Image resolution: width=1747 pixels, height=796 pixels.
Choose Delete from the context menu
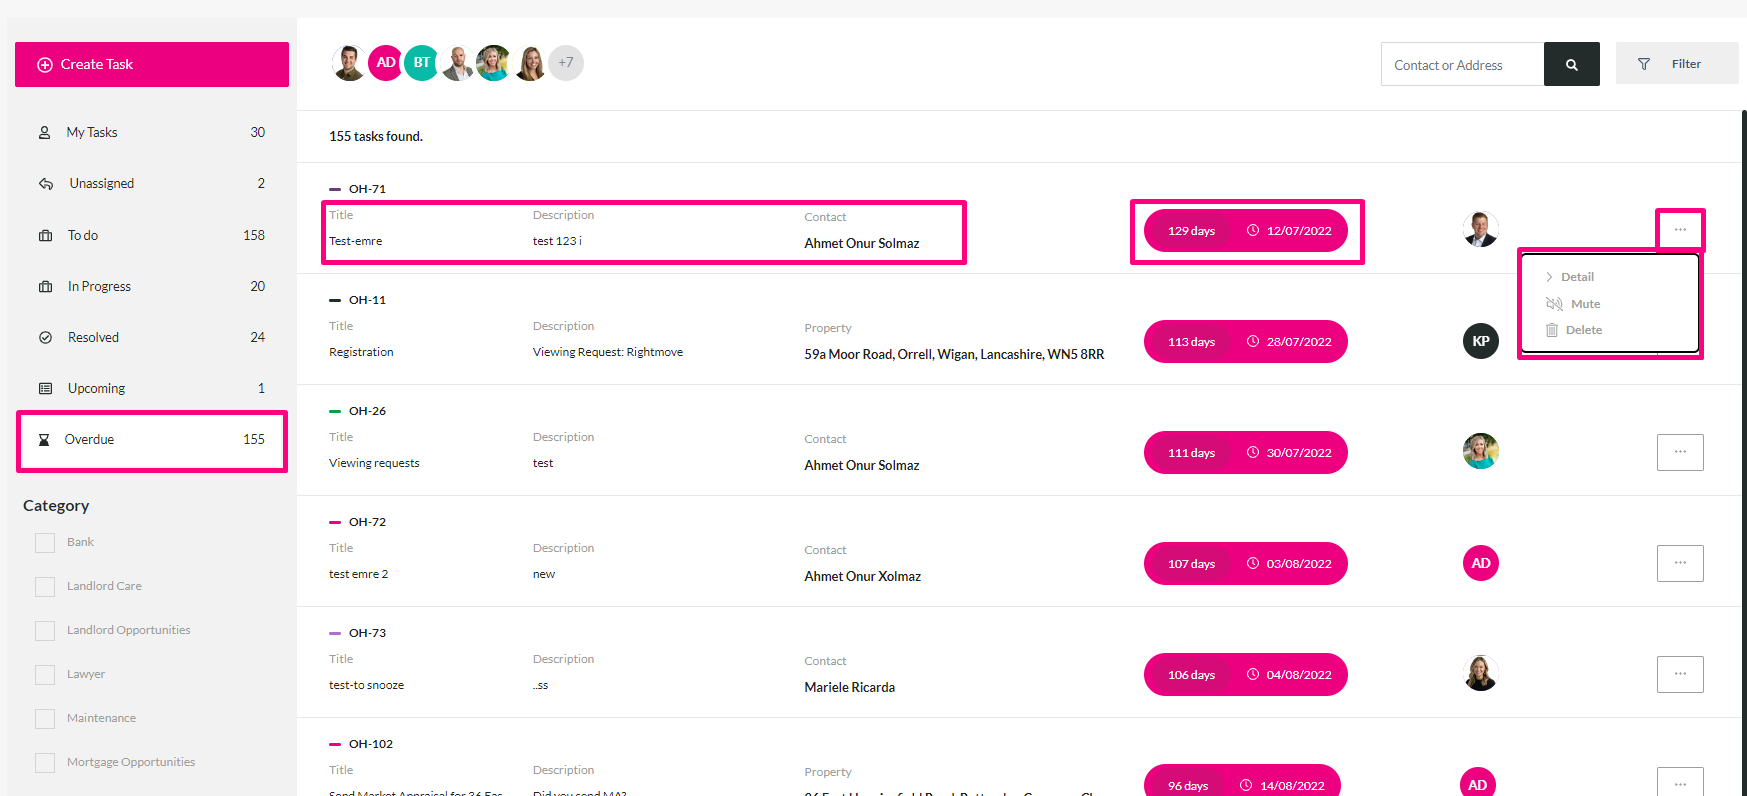[1583, 330]
